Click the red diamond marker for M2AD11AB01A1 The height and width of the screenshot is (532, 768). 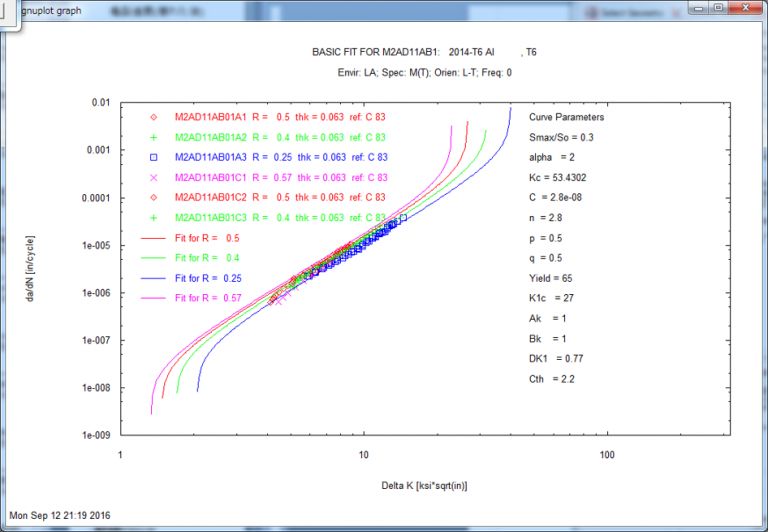point(154,117)
